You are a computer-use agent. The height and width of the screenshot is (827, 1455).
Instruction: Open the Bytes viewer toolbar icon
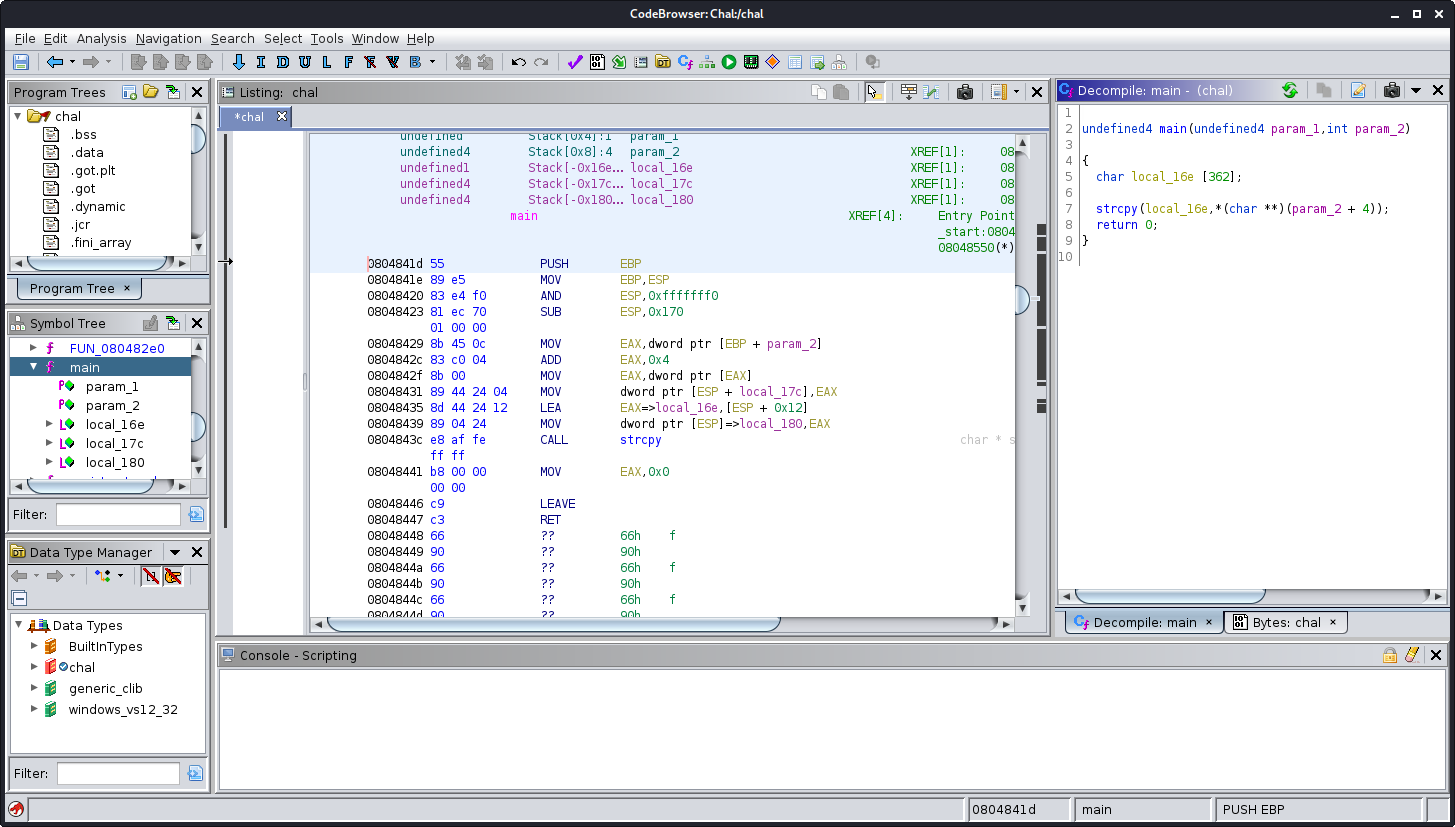597,62
